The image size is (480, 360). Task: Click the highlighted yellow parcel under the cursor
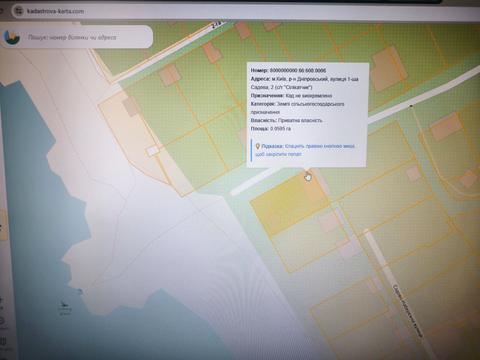pos(290,202)
